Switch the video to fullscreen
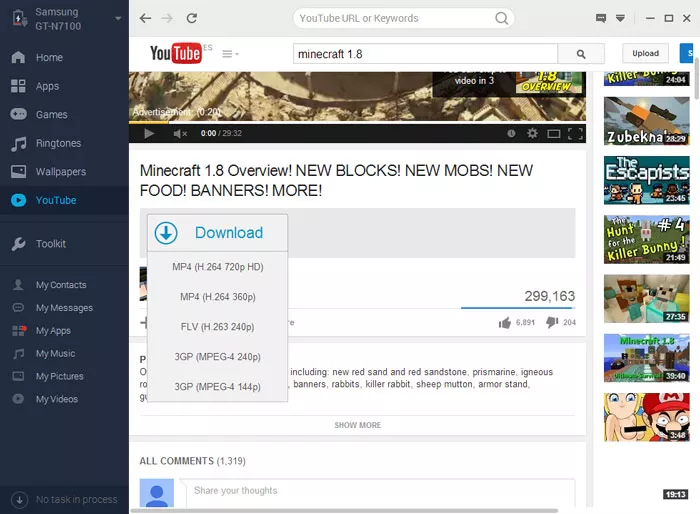The height and width of the screenshot is (514, 700). point(575,134)
